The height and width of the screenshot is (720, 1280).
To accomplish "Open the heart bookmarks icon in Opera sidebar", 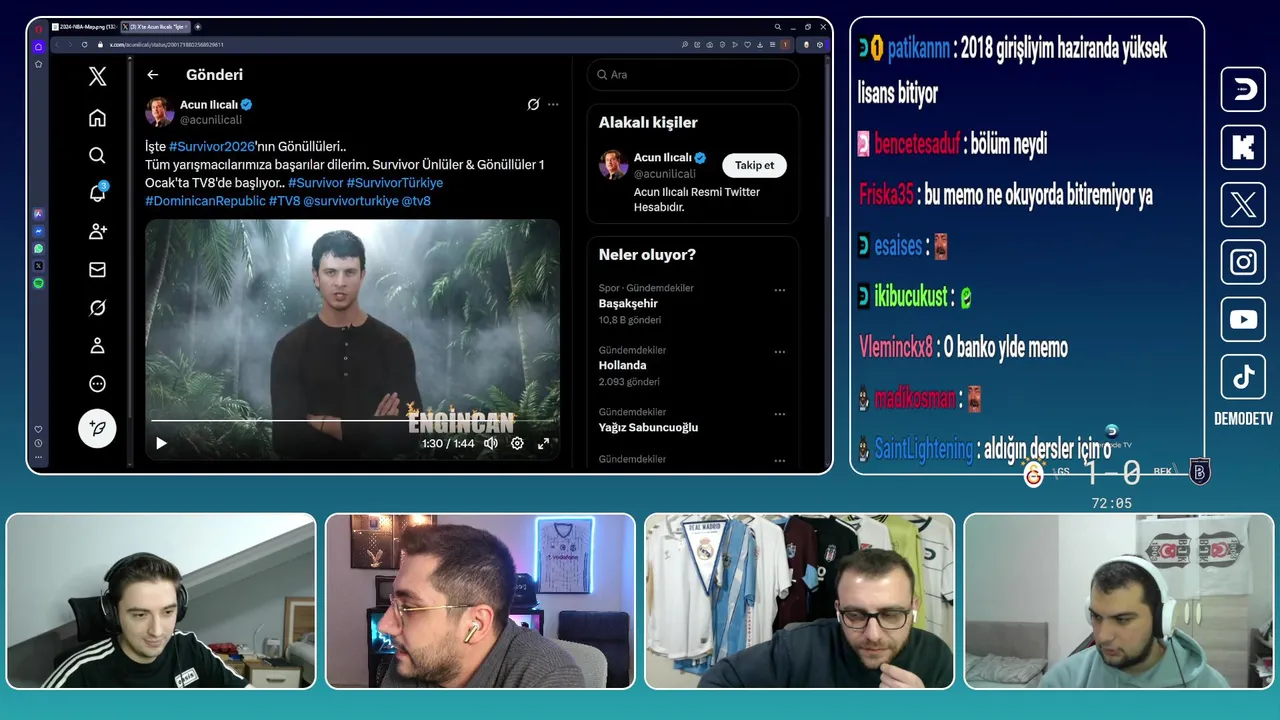I will point(38,429).
